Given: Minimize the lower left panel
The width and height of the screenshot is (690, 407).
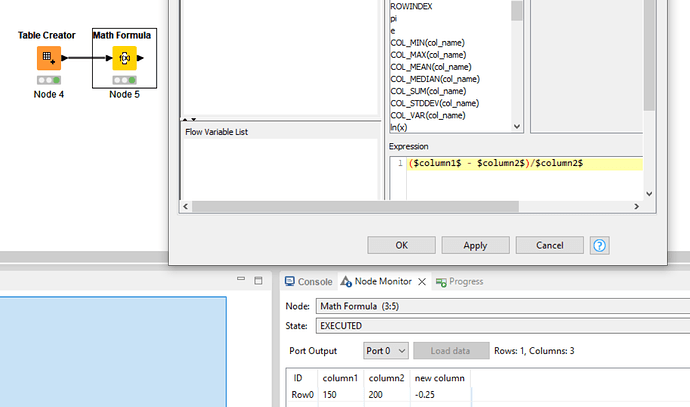Looking at the screenshot, I should [241, 280].
